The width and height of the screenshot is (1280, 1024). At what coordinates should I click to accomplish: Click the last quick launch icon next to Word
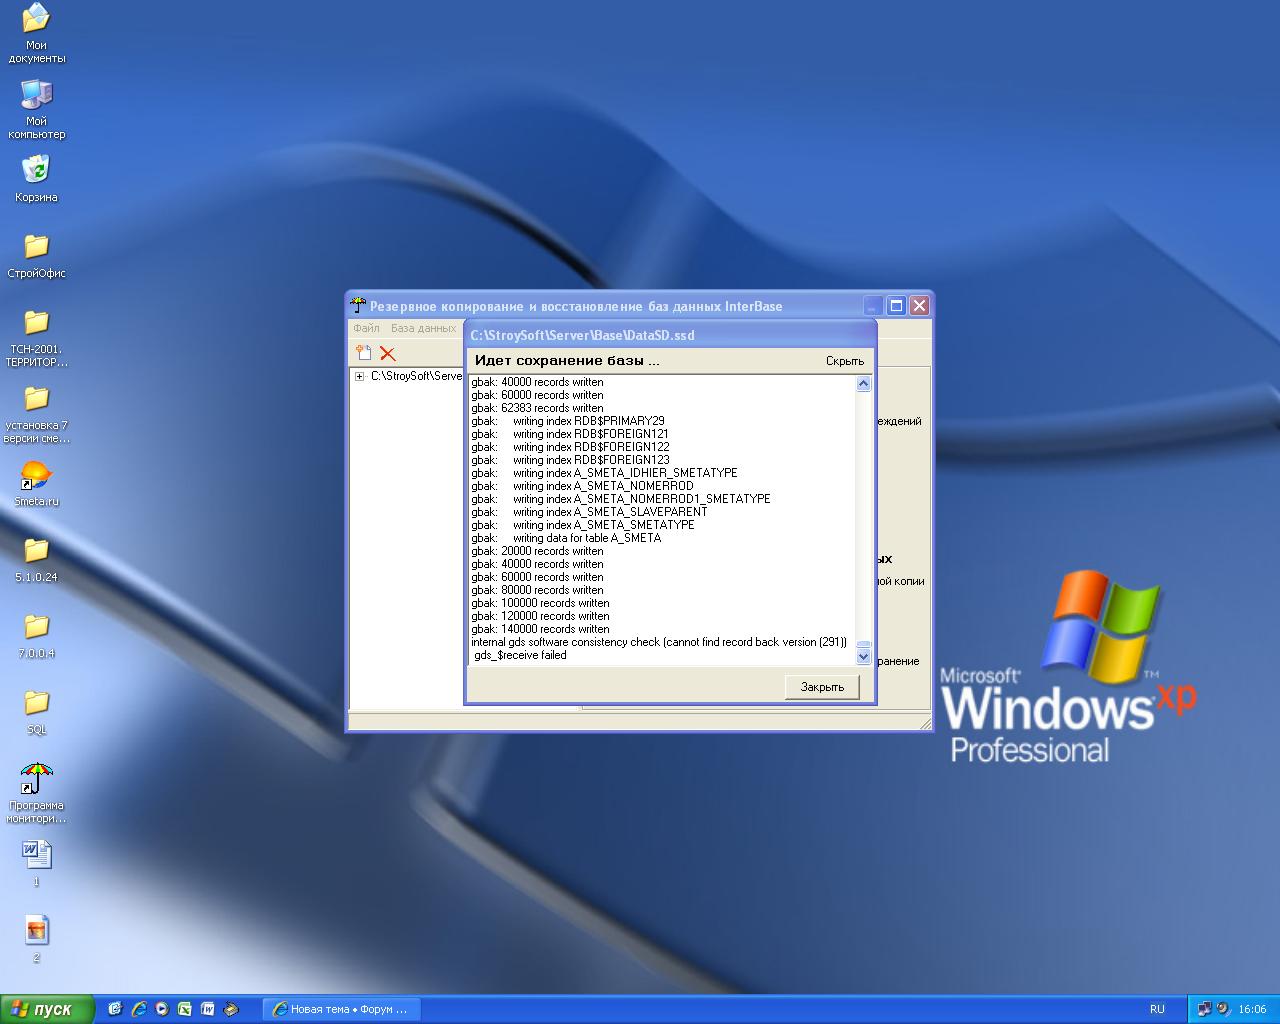click(x=231, y=1009)
